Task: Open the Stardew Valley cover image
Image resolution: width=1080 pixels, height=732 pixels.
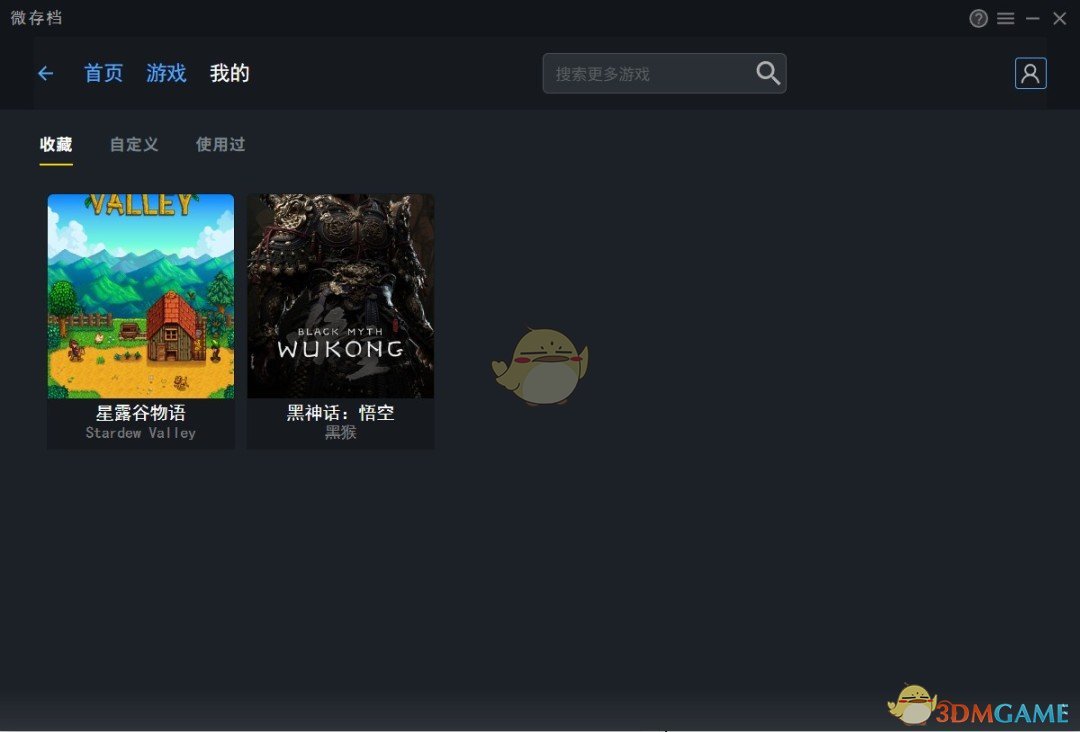Action: [x=141, y=296]
